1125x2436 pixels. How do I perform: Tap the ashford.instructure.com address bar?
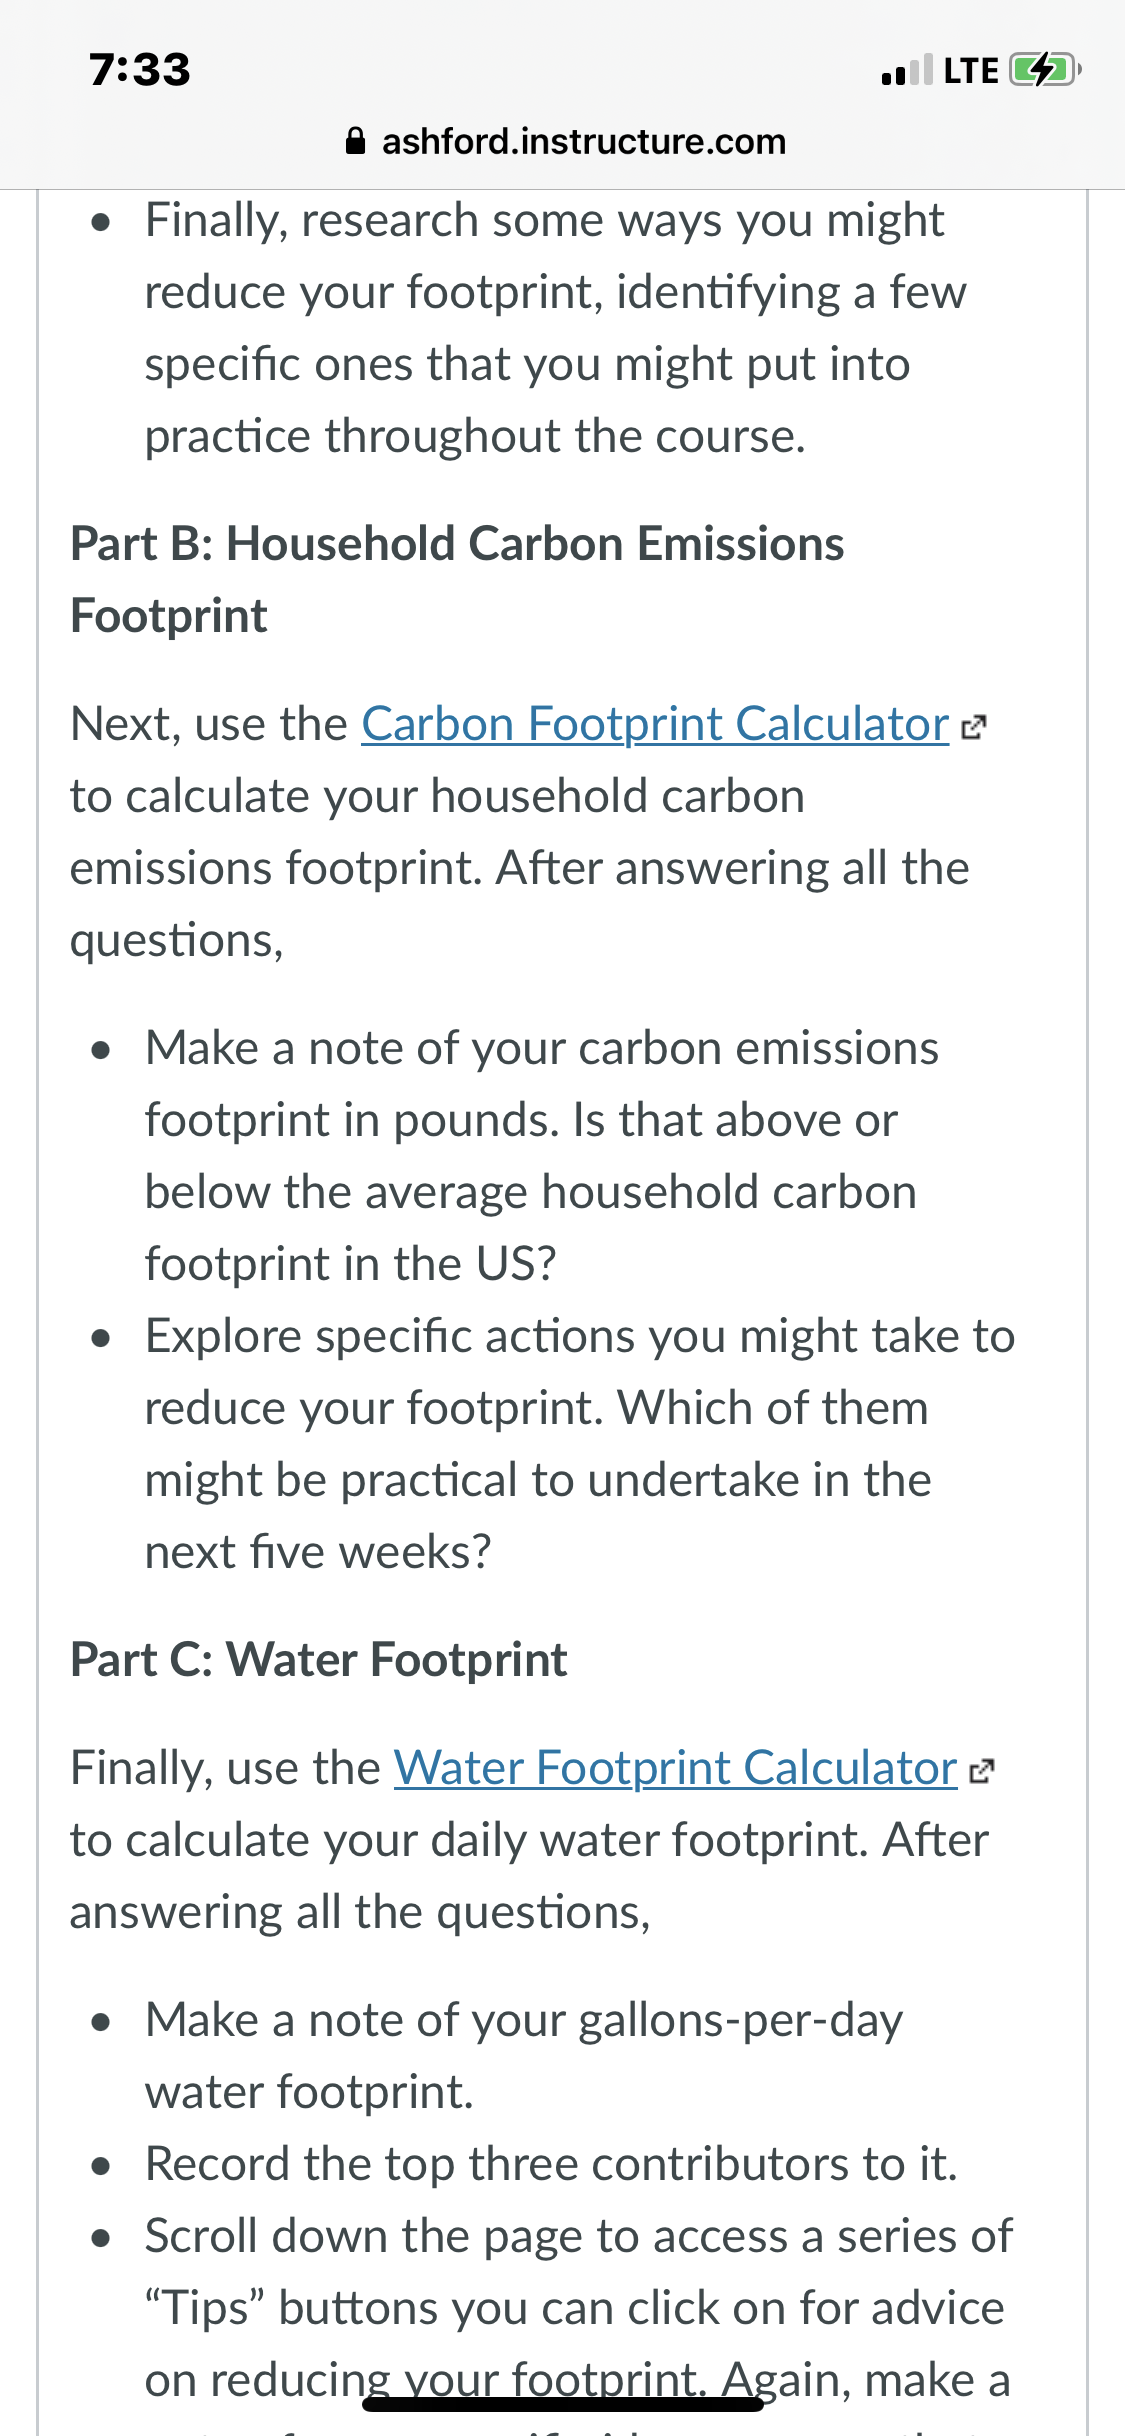tap(565, 141)
